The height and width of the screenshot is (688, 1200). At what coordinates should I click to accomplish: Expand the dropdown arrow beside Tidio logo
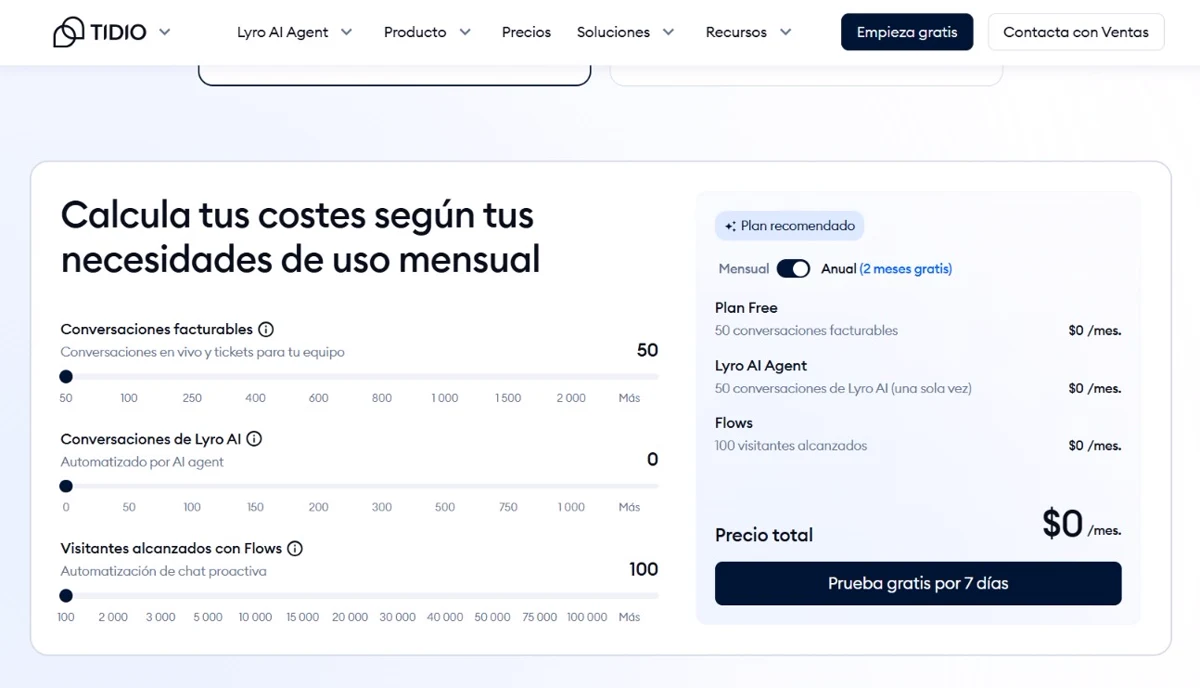(x=165, y=32)
